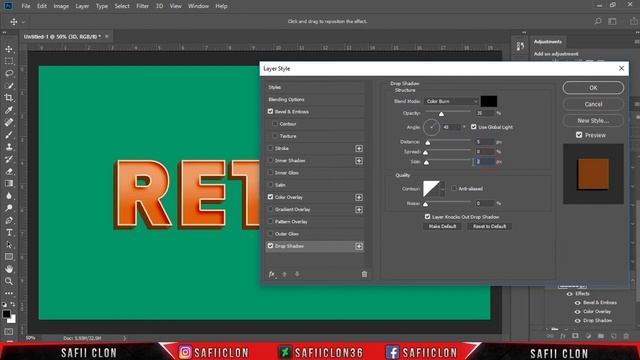The width and height of the screenshot is (640, 360).
Task: Toggle the Preview checkbox
Action: pos(579,135)
